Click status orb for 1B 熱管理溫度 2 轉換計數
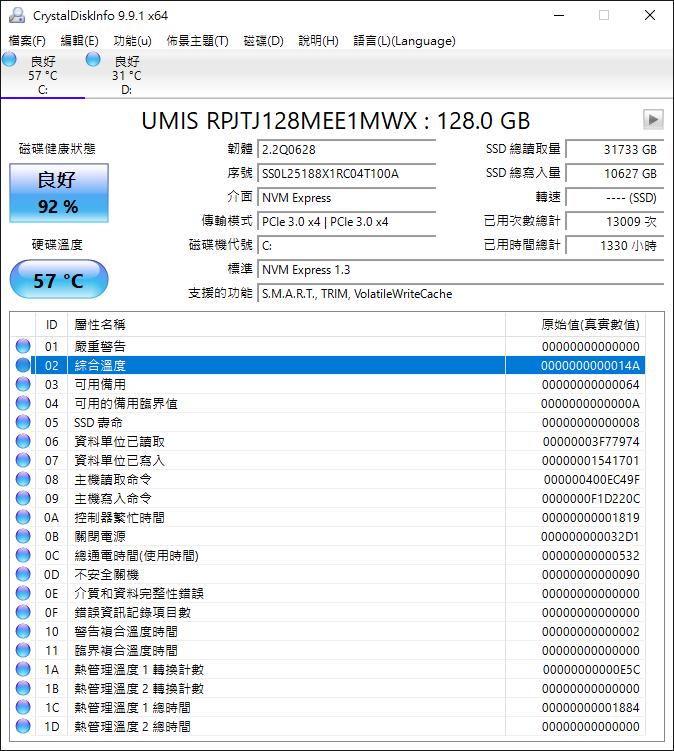Screen dimensions: 674x751 pos(23,688)
